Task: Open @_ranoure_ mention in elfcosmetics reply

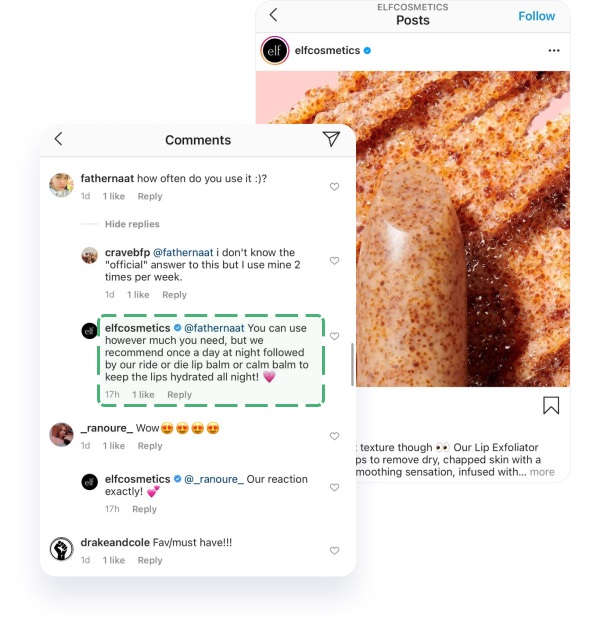Action: [213, 479]
